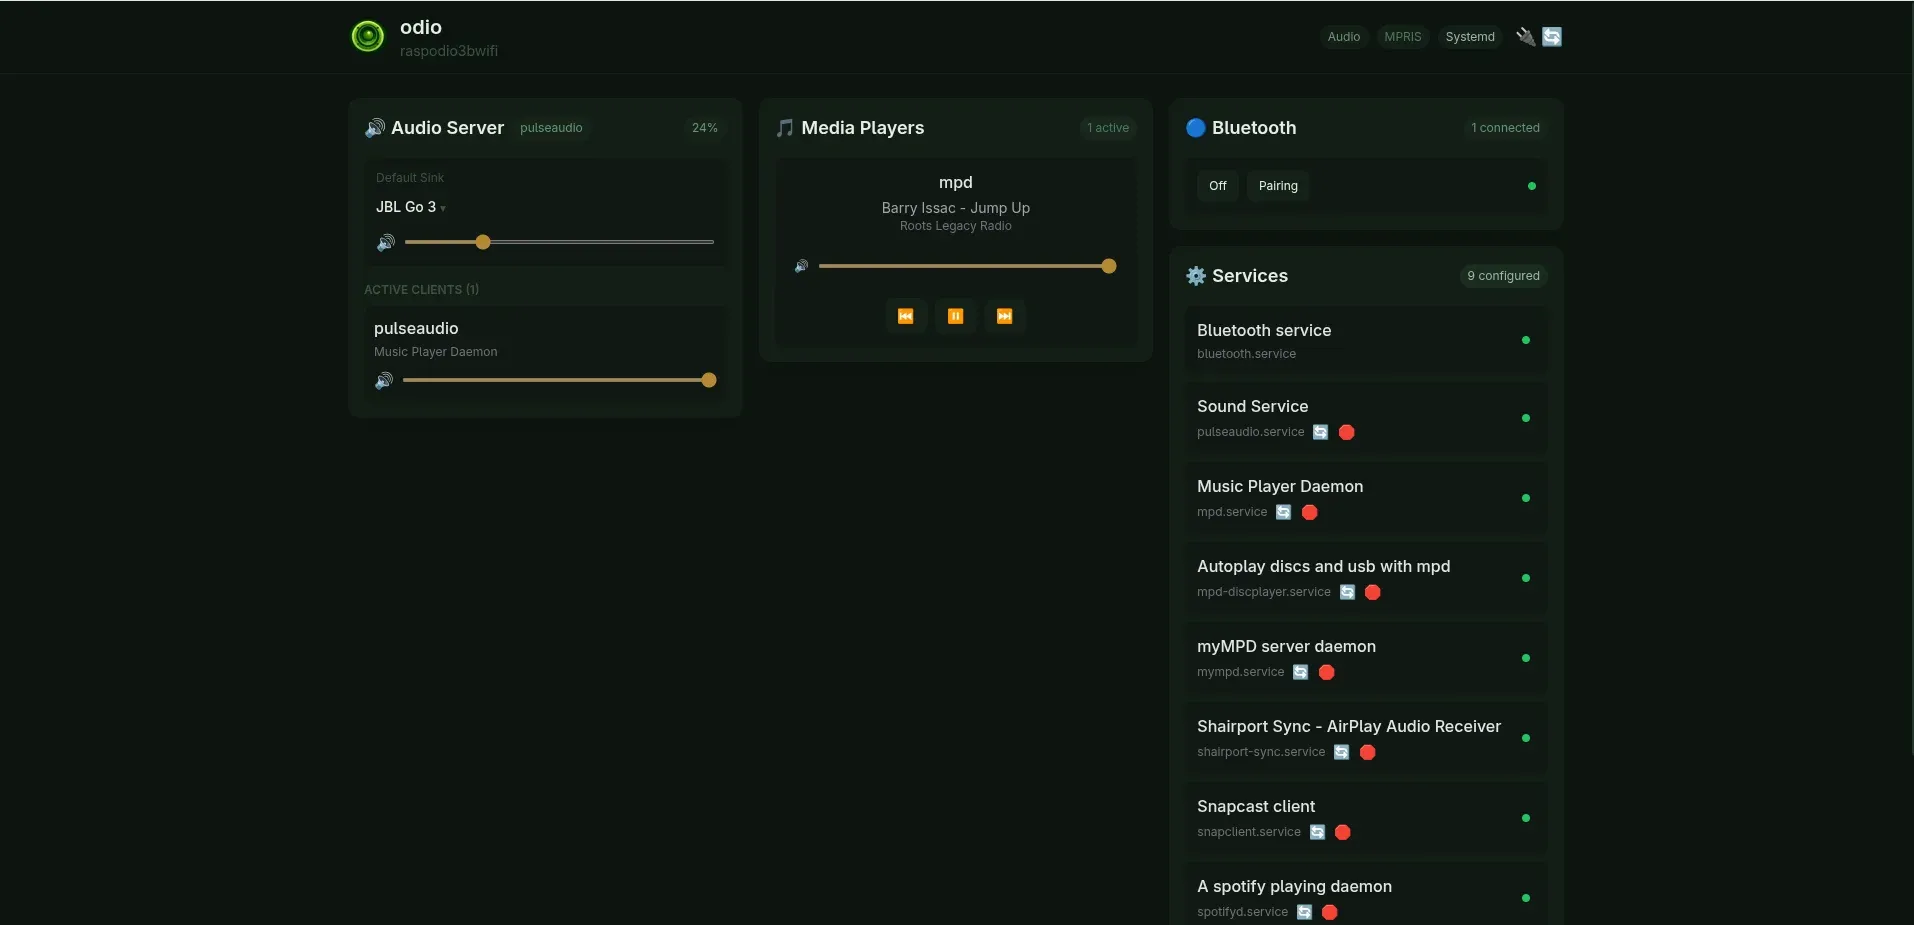Click the refresh icon in header
Image resolution: width=1914 pixels, height=925 pixels.
pos(1552,37)
